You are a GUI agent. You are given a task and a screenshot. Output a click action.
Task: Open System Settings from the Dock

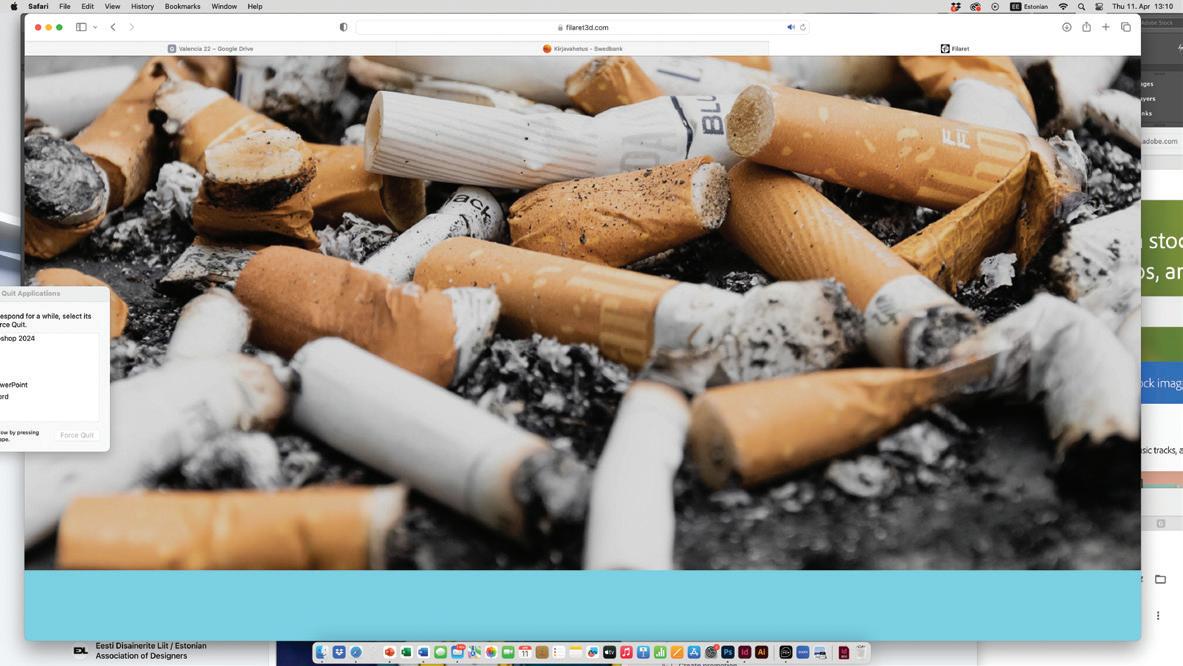point(711,652)
